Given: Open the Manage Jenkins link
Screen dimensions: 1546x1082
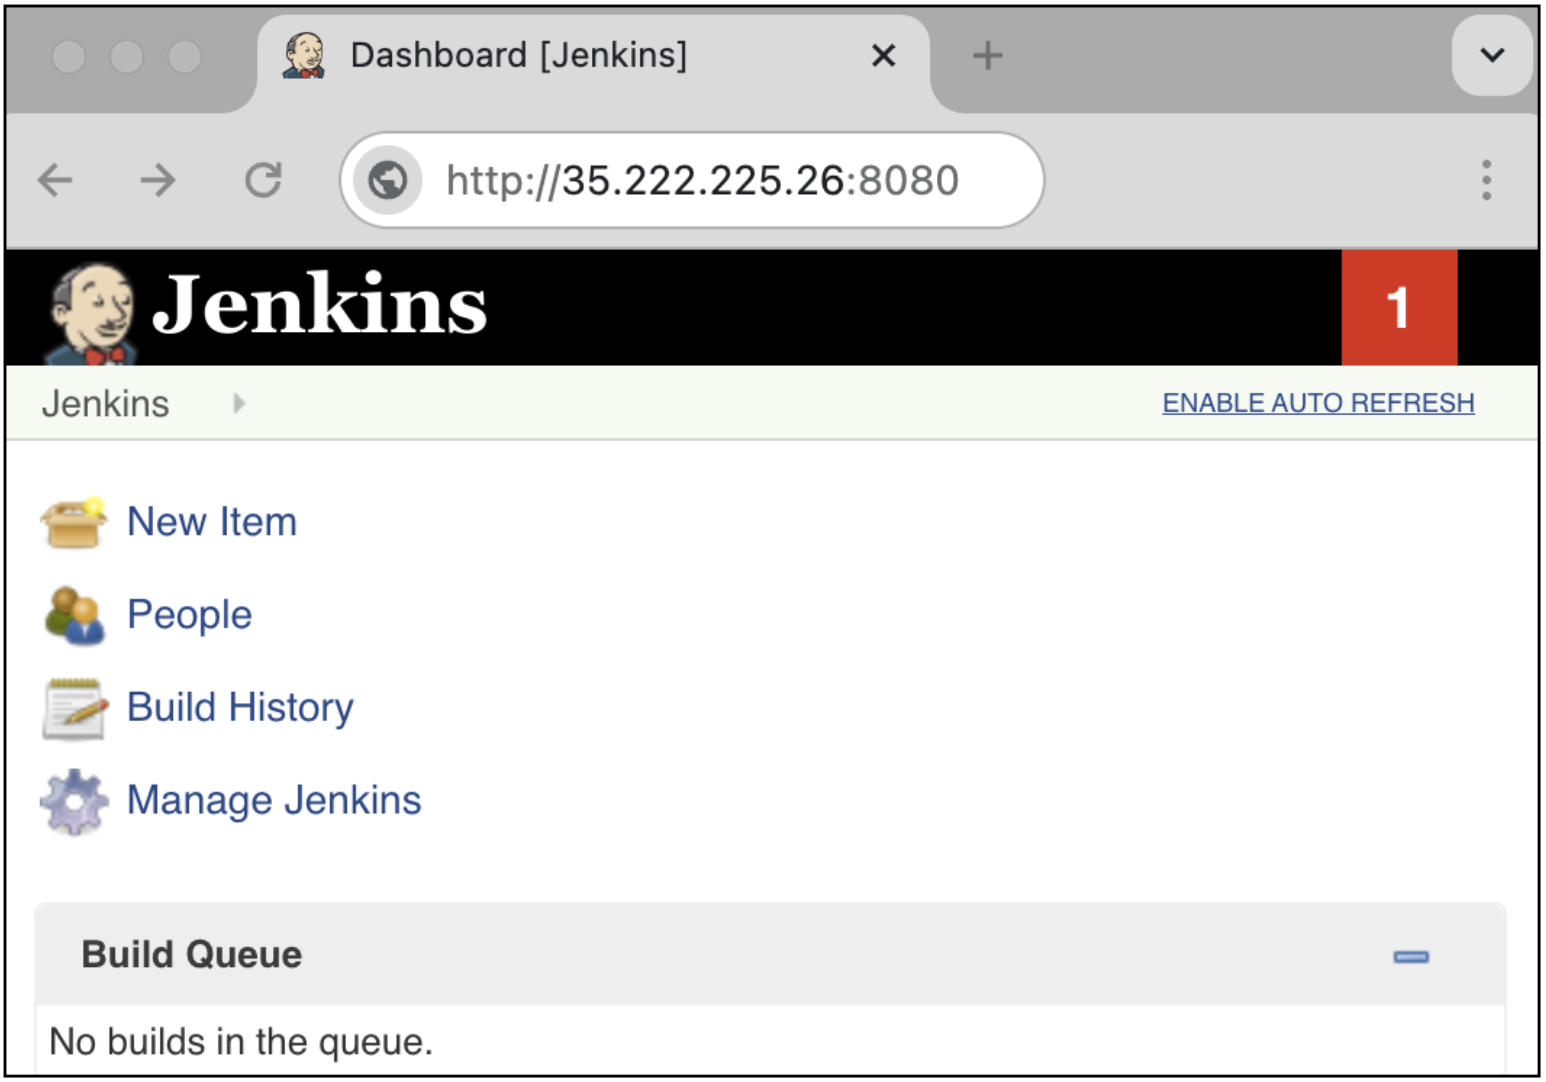Looking at the screenshot, I should click(274, 801).
